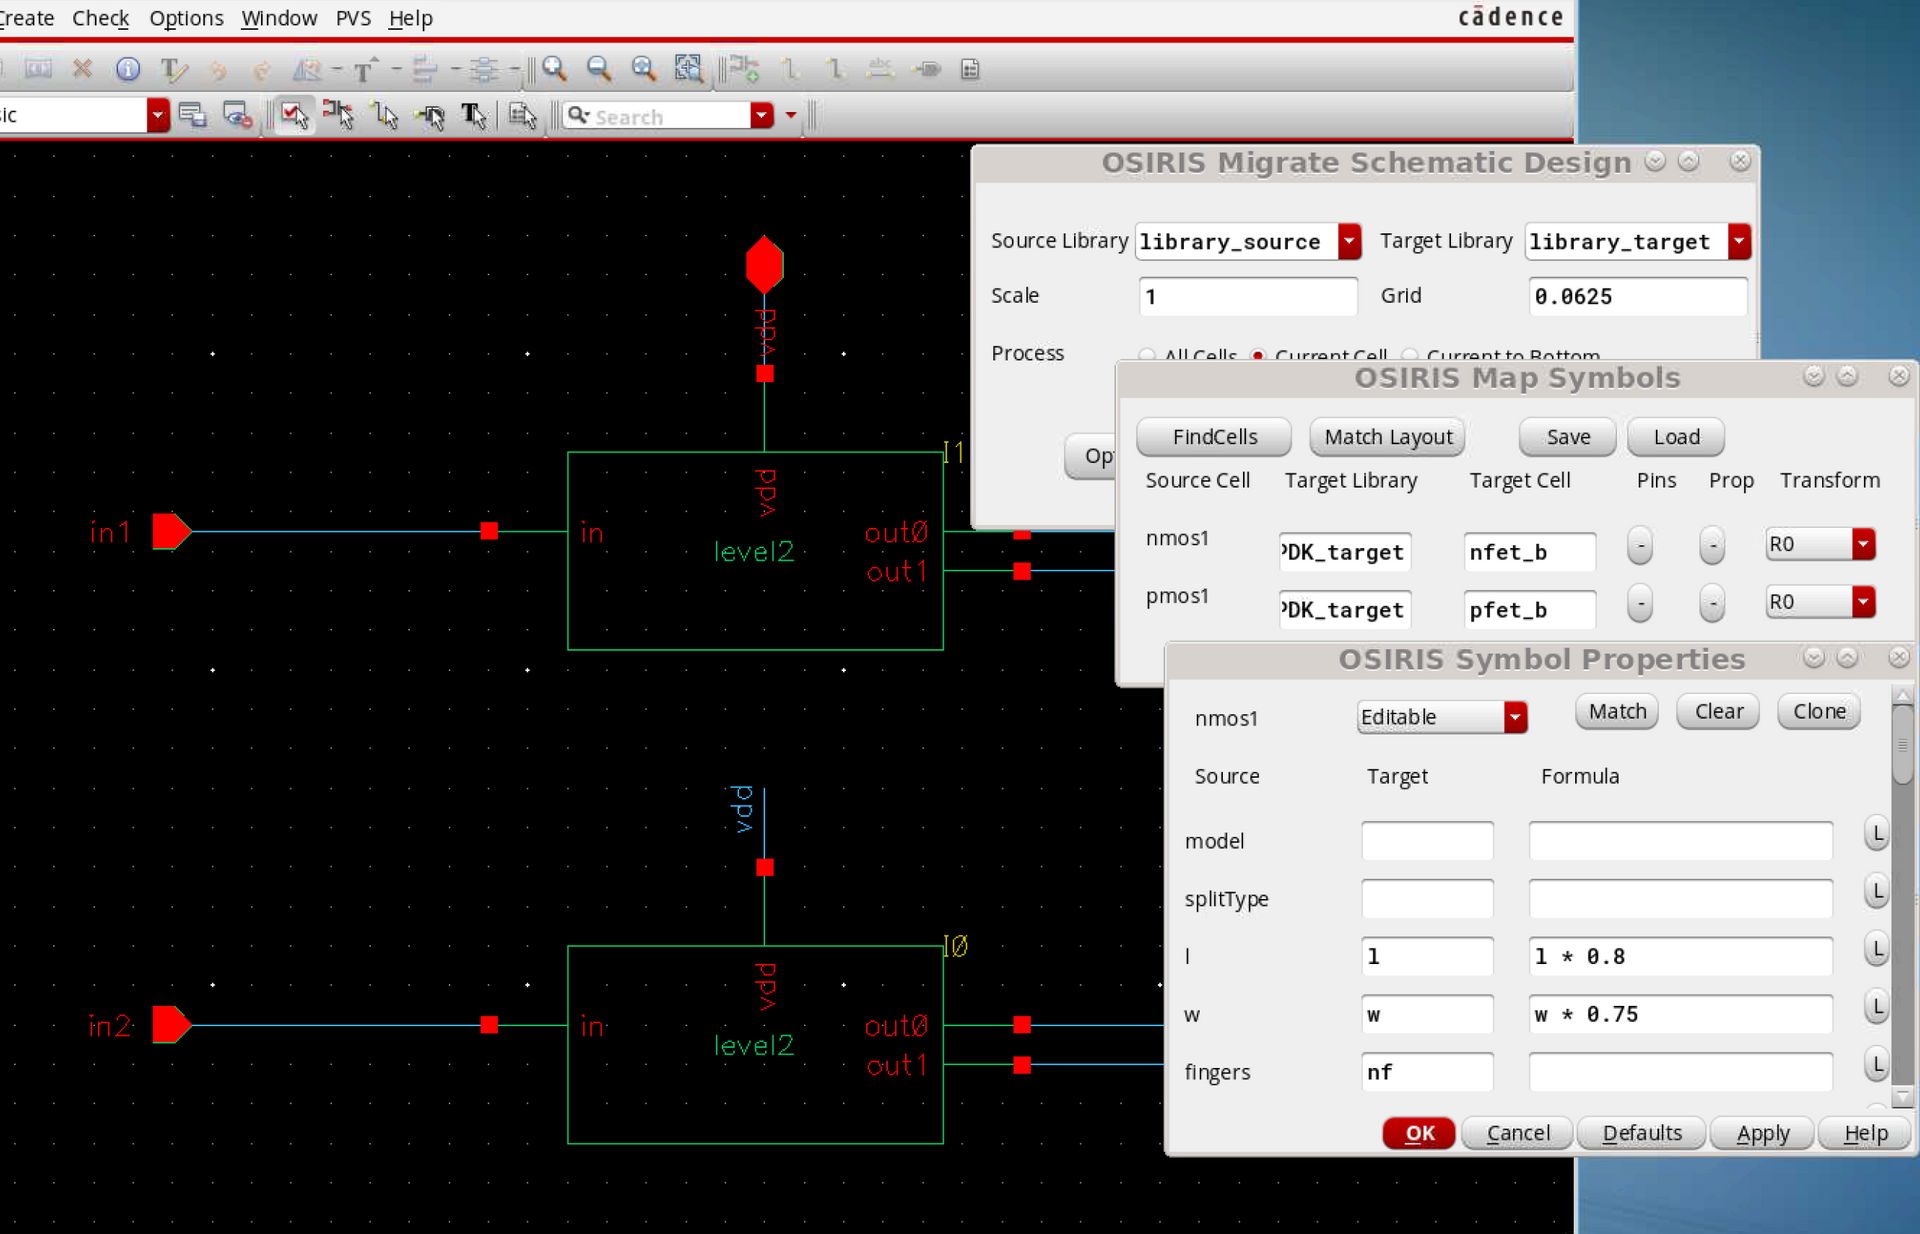Click the FindCells button

point(1214,437)
